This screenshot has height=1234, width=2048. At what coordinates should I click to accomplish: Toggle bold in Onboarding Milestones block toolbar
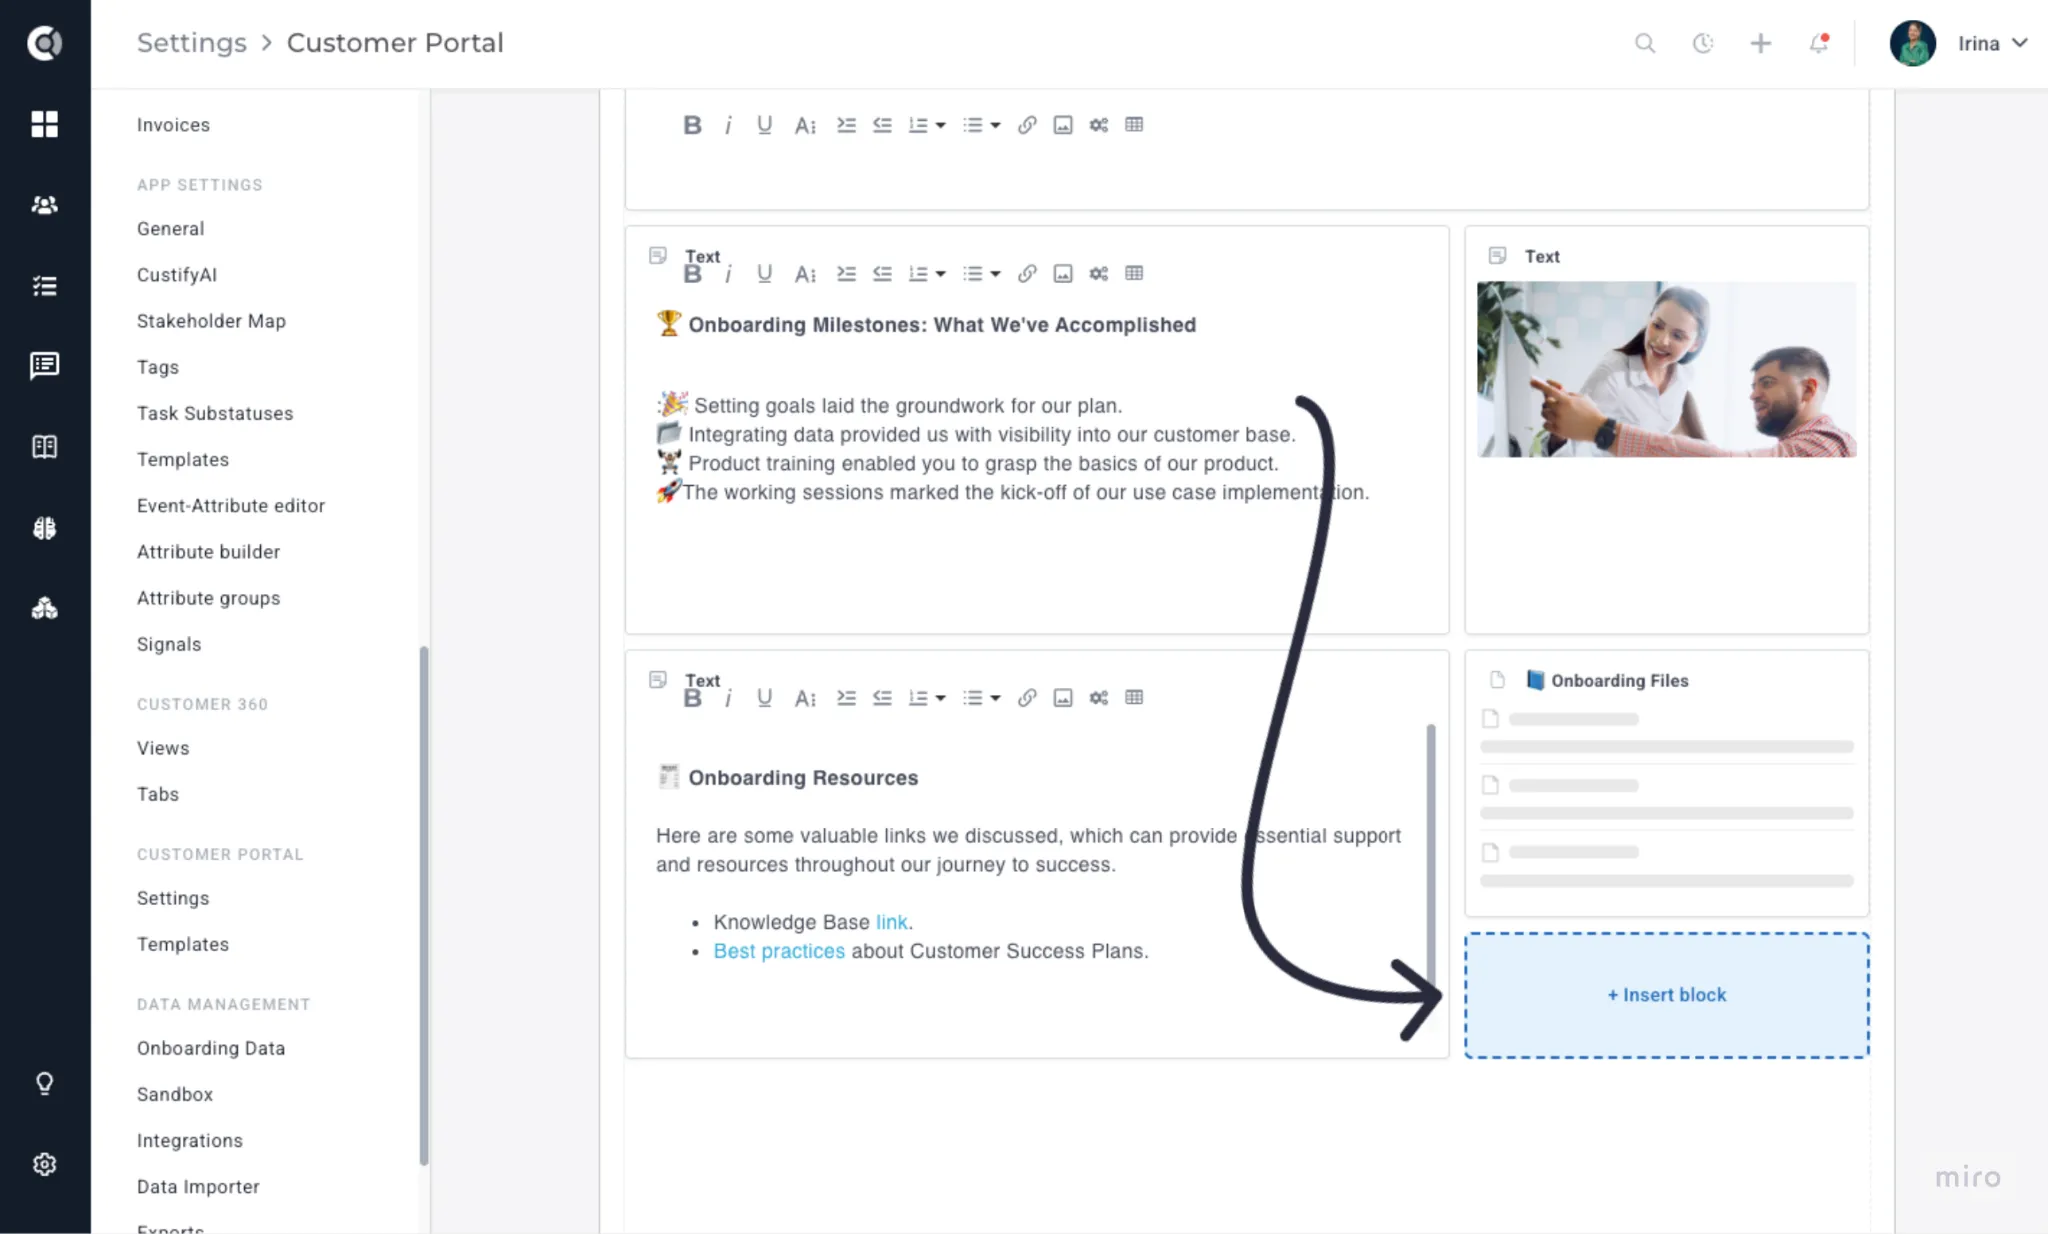click(692, 274)
